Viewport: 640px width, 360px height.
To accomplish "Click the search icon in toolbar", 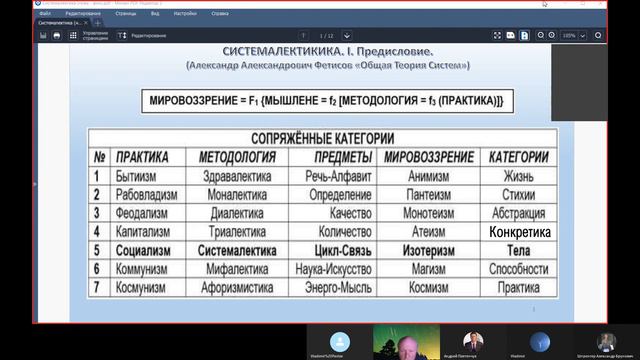I will pos(598,36).
